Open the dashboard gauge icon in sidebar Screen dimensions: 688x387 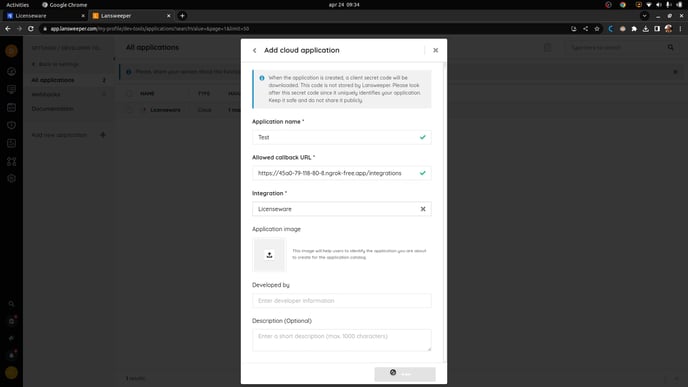click(x=11, y=72)
